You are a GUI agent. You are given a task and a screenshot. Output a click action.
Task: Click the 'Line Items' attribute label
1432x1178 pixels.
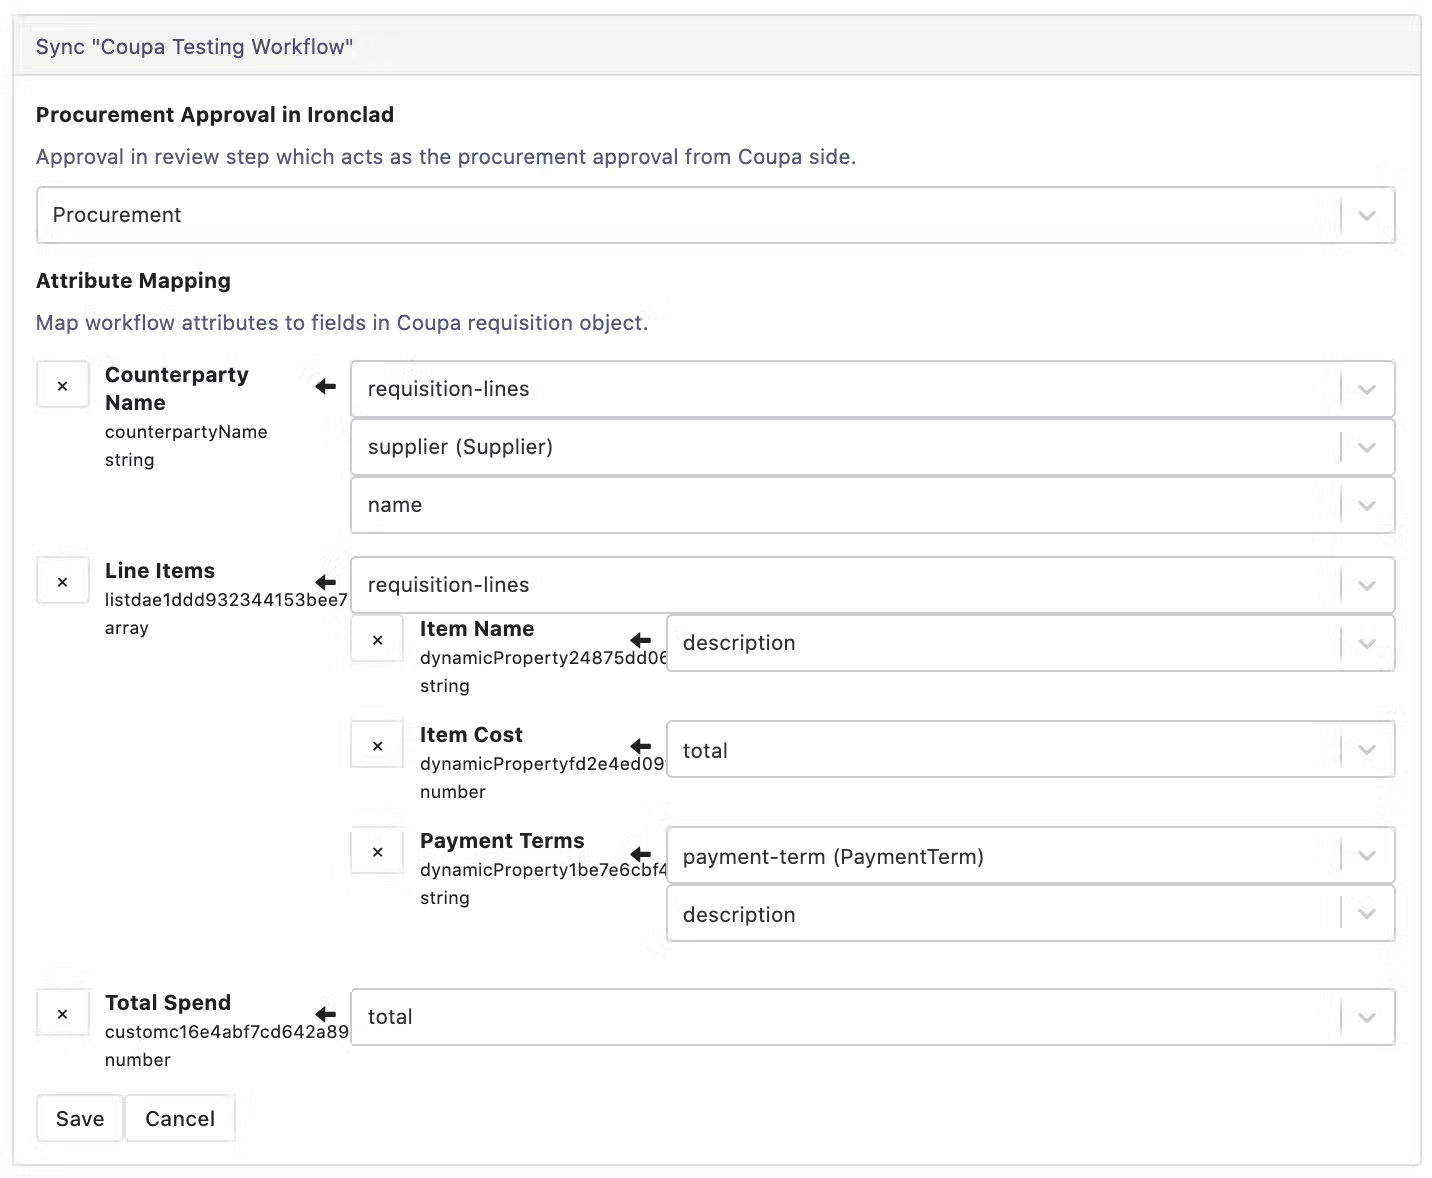click(160, 571)
